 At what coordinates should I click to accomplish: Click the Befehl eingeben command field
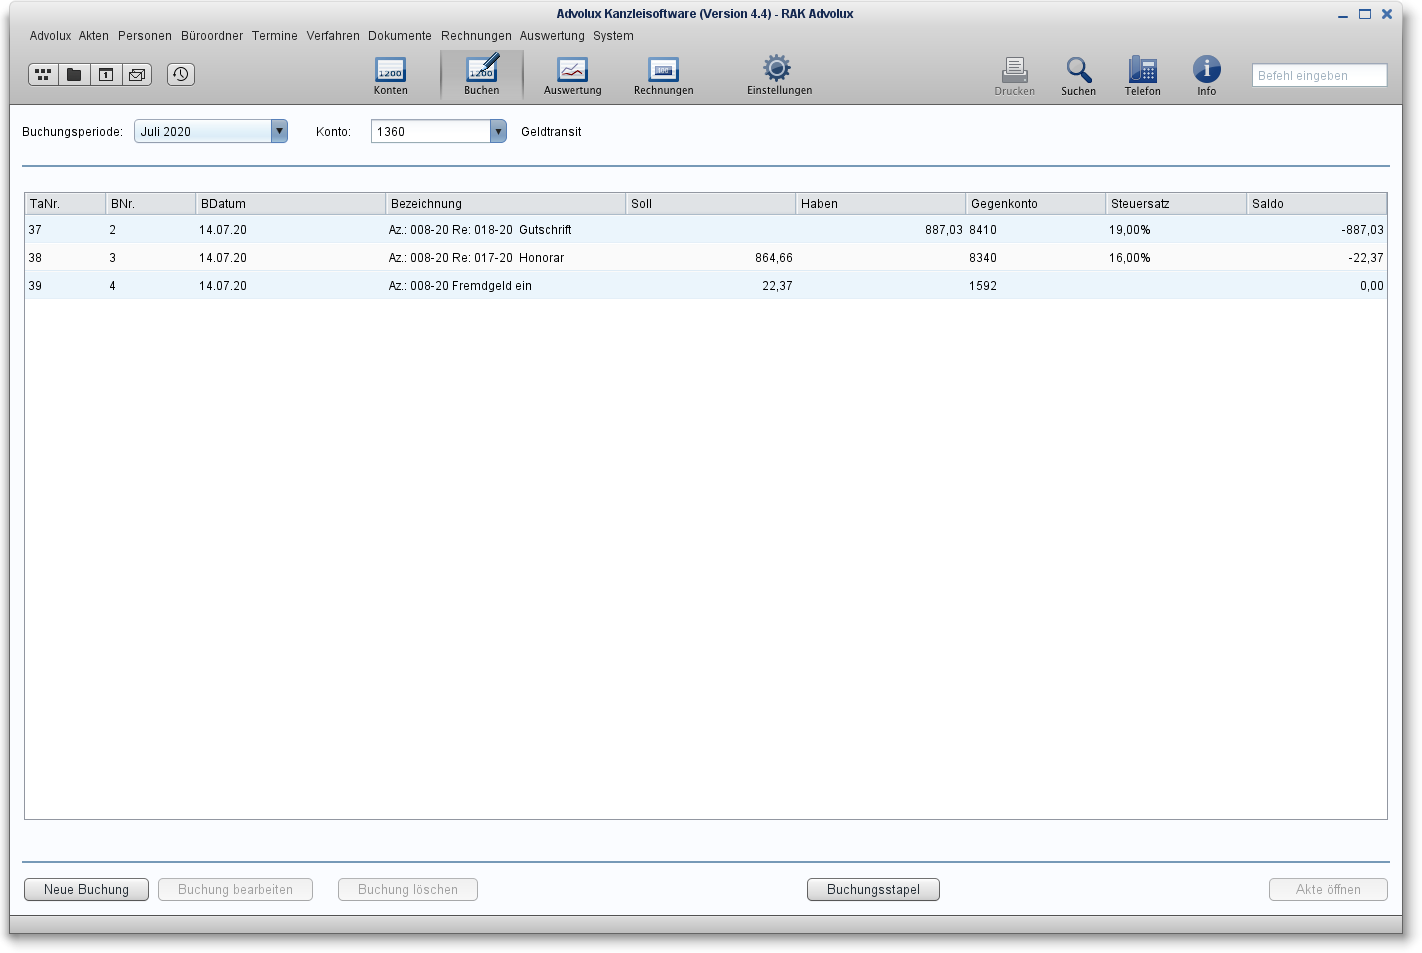tap(1319, 75)
